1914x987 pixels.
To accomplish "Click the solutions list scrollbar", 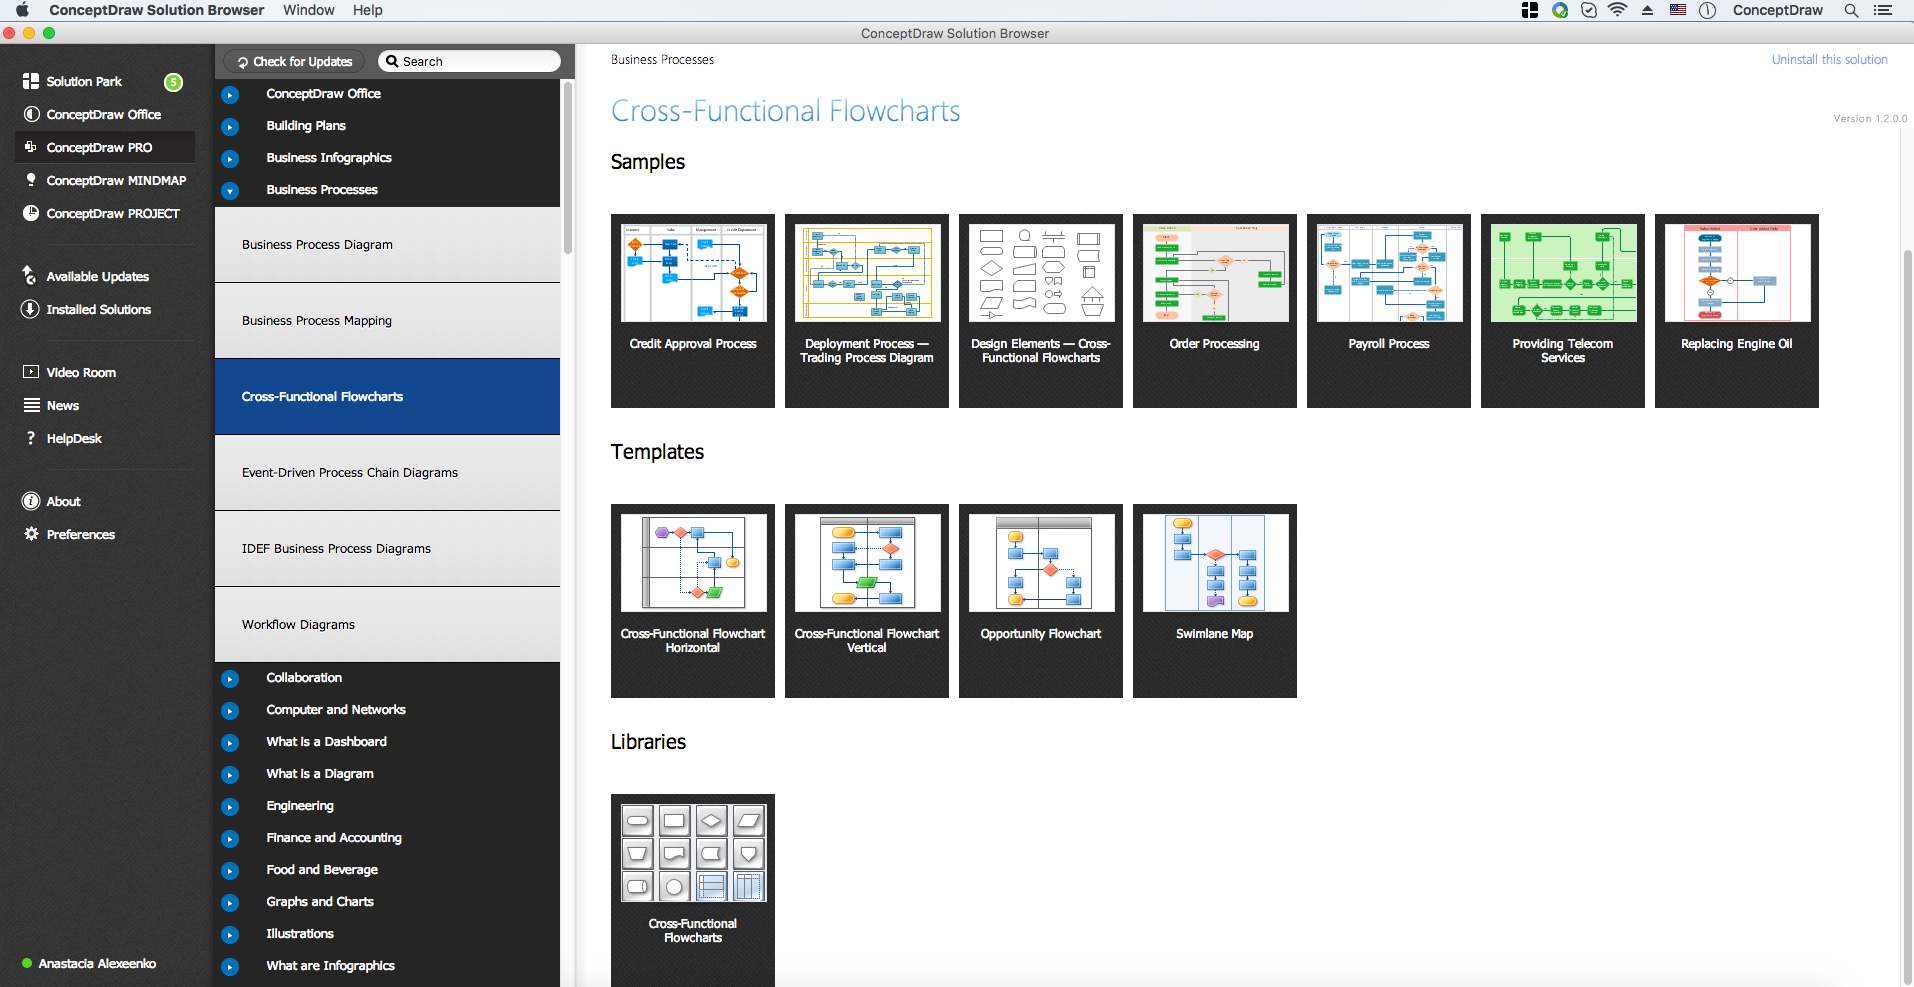I will coord(568,168).
